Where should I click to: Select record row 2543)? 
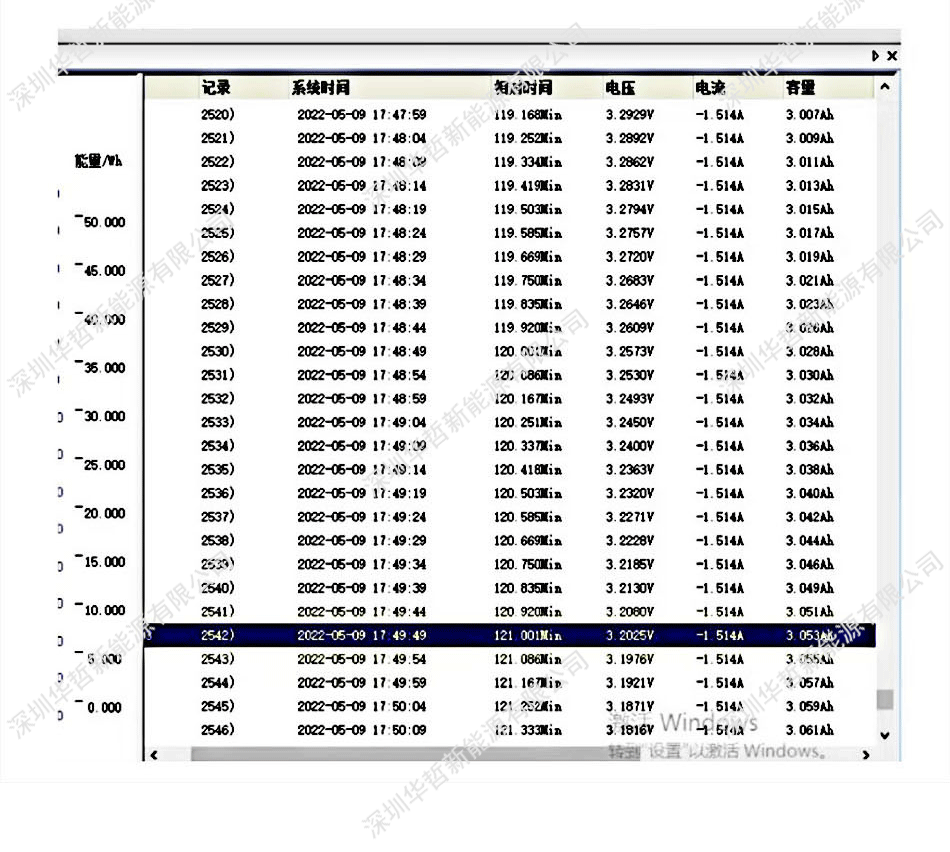pyautogui.click(x=510, y=659)
